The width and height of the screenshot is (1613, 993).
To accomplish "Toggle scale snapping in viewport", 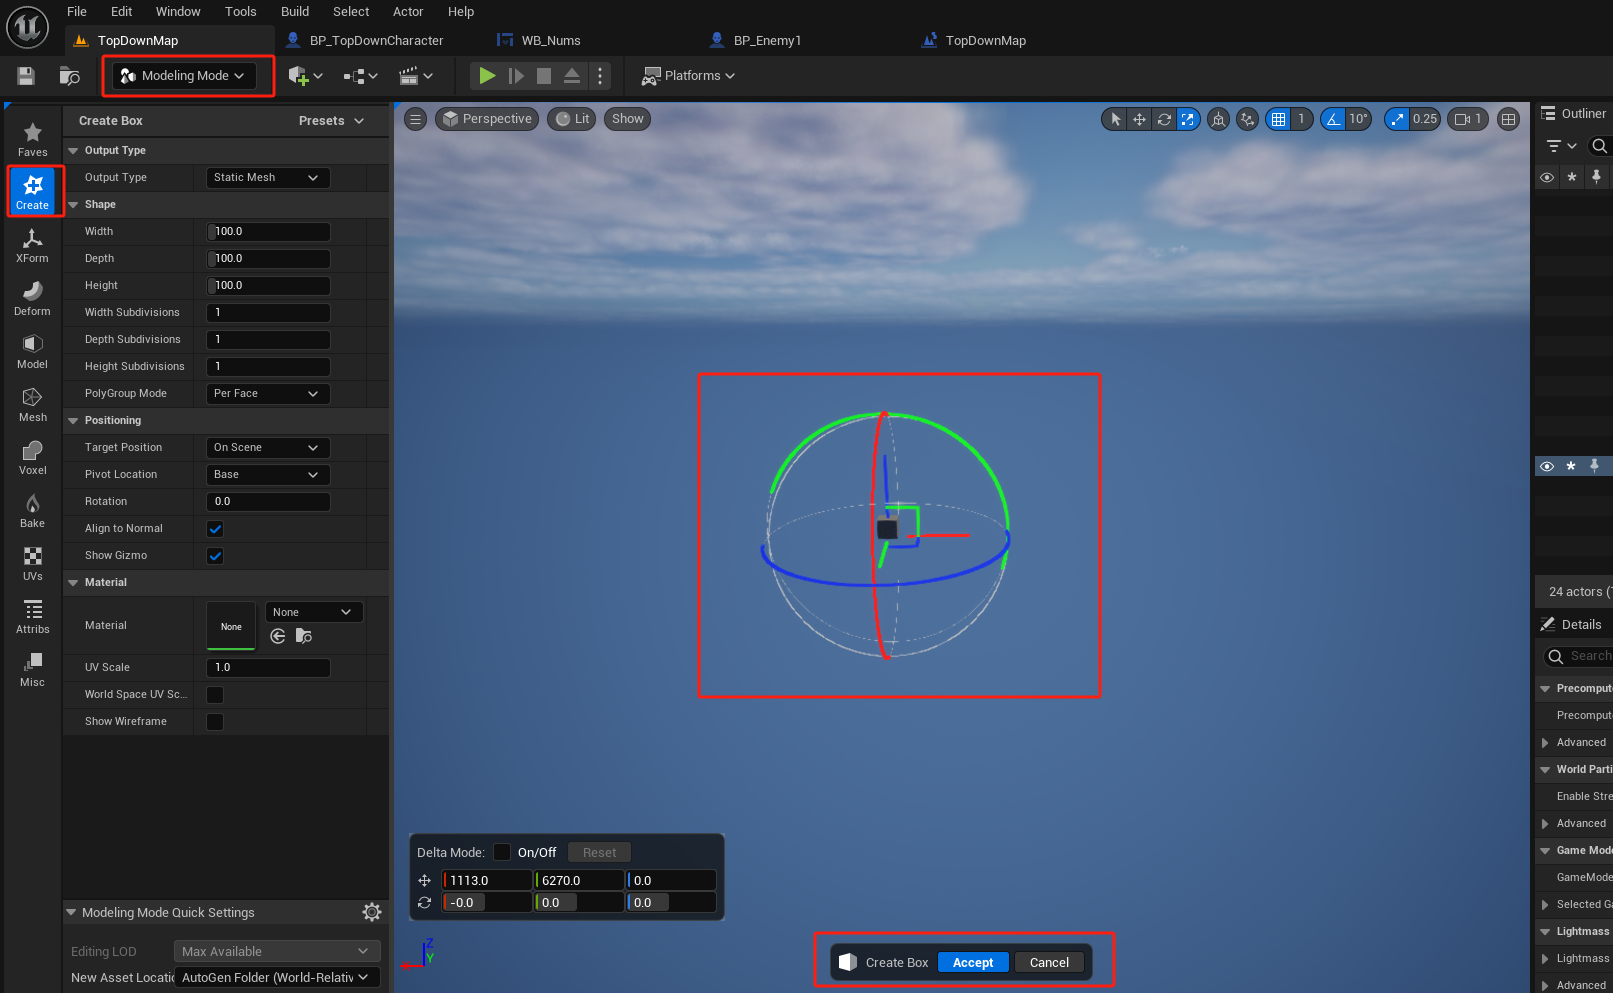I will 1397,119.
